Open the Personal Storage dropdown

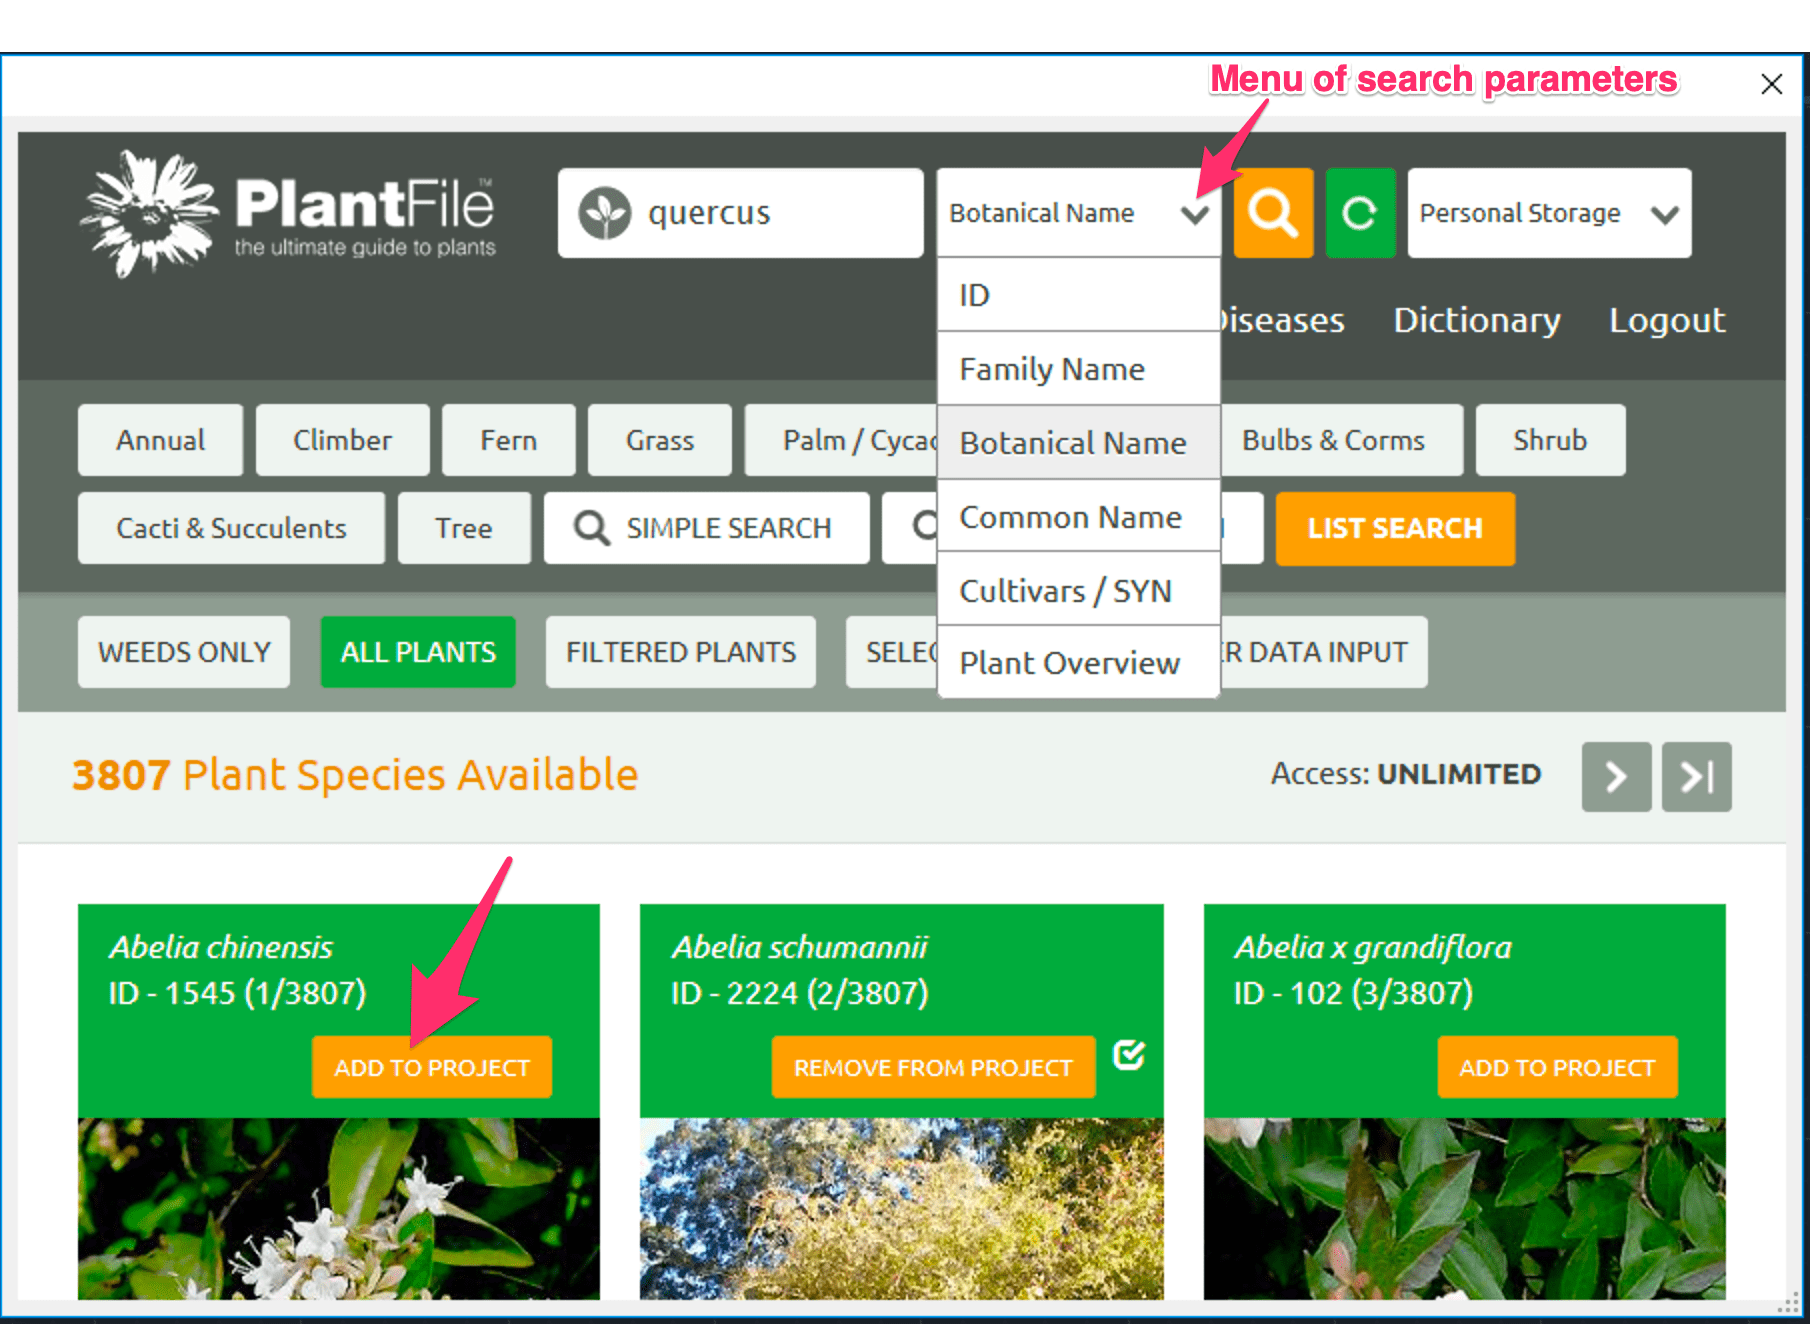tap(1547, 212)
